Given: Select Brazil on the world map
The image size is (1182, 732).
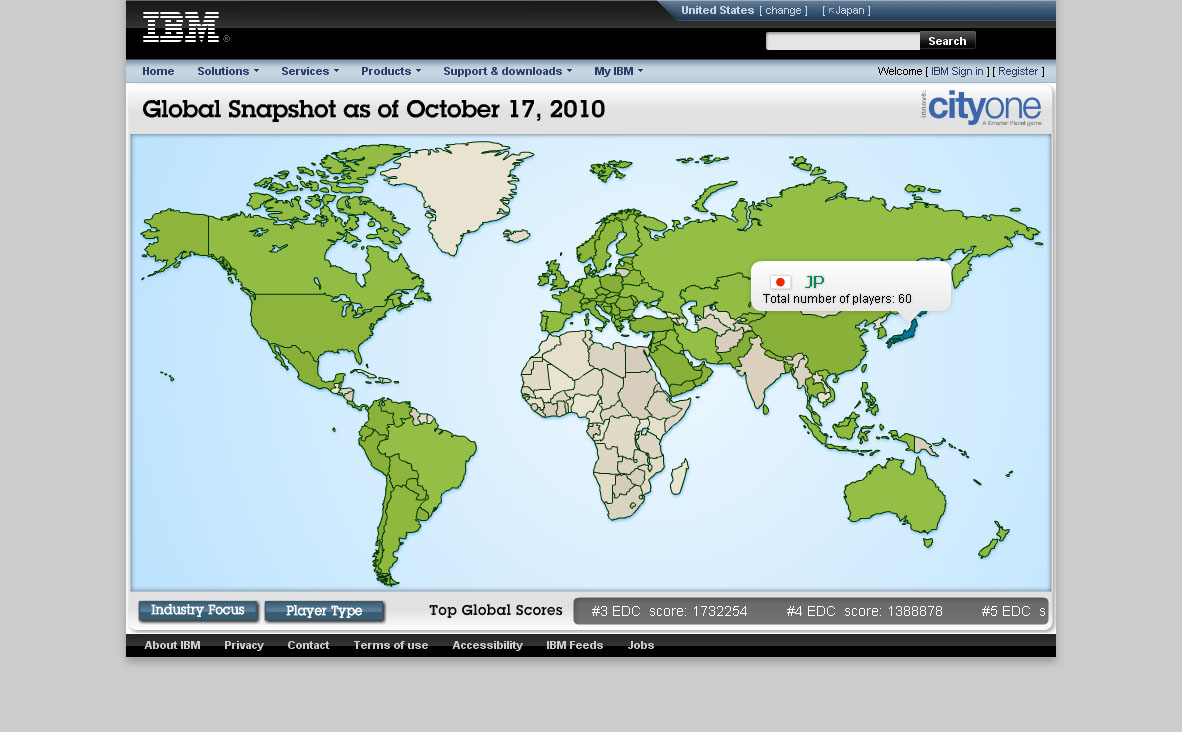Looking at the screenshot, I should coord(428,459).
